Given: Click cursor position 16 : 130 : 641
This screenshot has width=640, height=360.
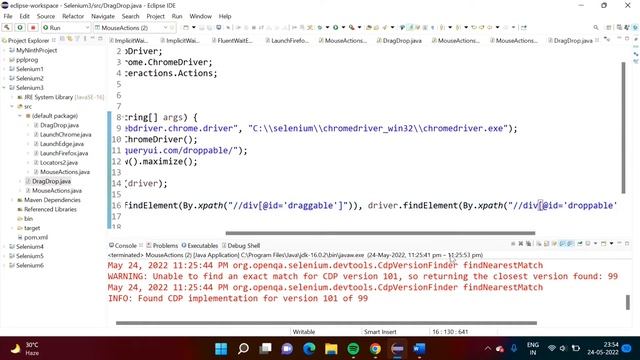Looking at the screenshot, I should [x=450, y=332].
